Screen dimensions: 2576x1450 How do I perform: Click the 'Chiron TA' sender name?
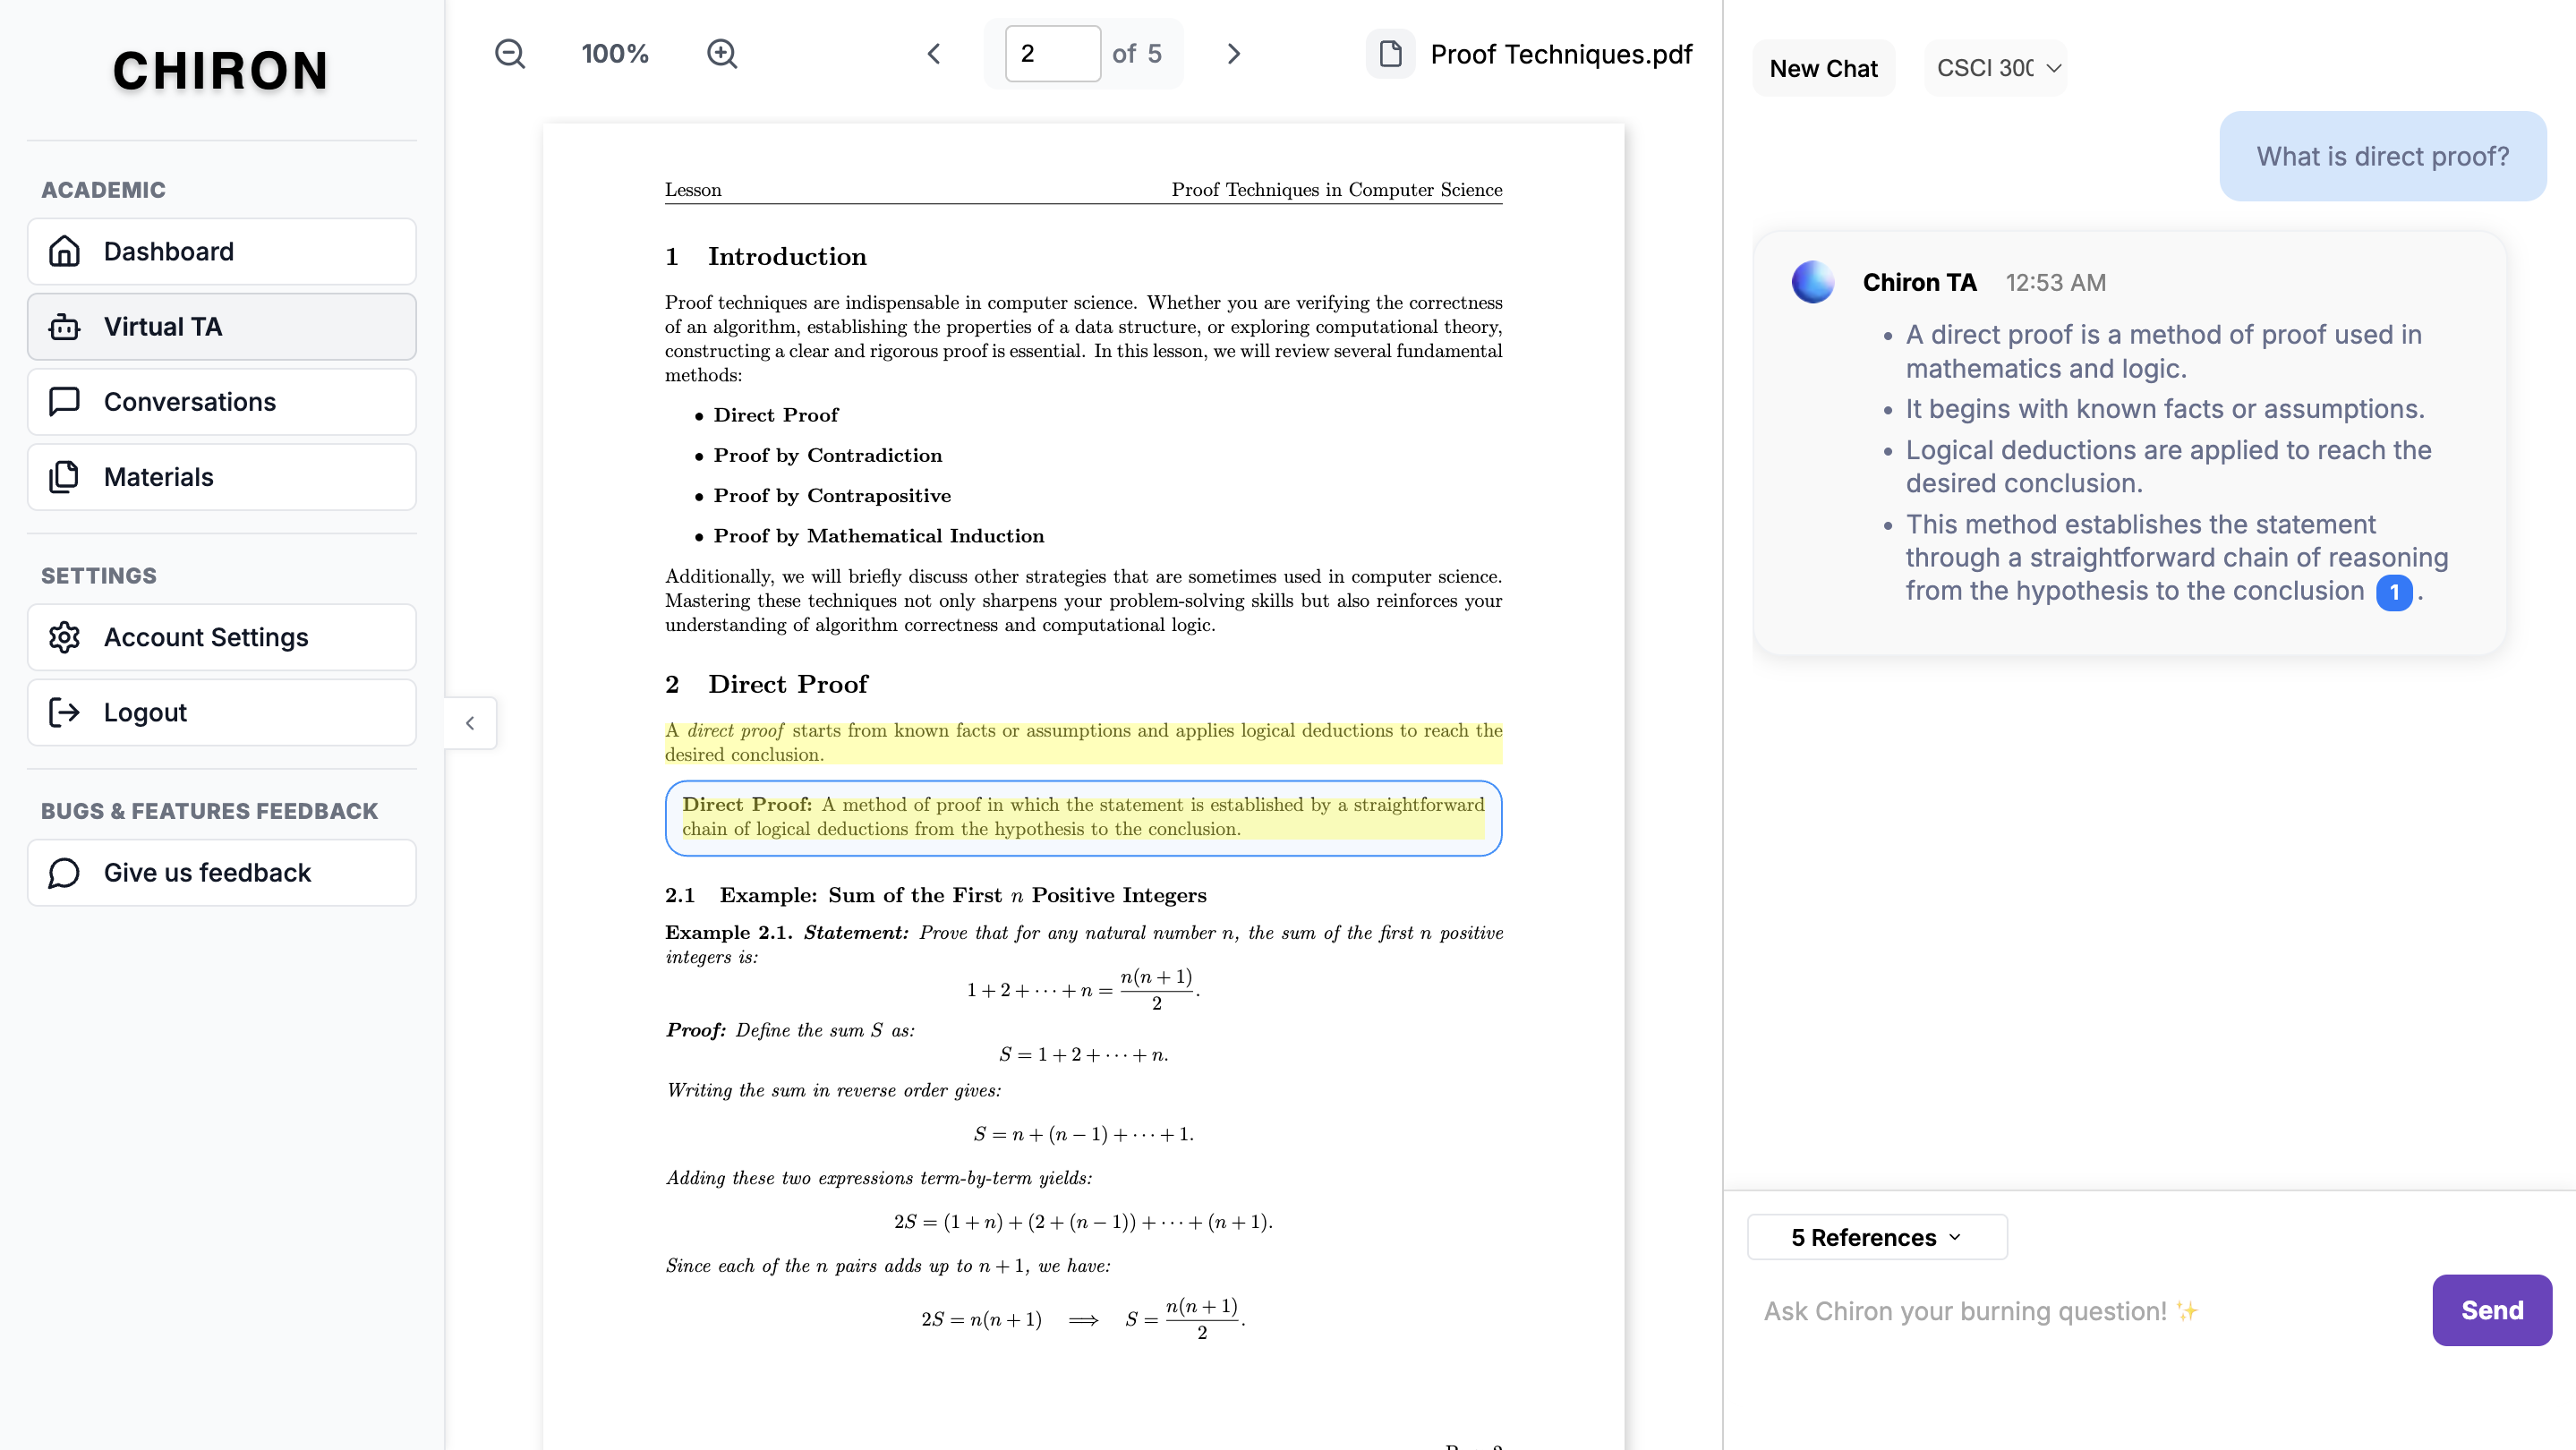point(1919,283)
